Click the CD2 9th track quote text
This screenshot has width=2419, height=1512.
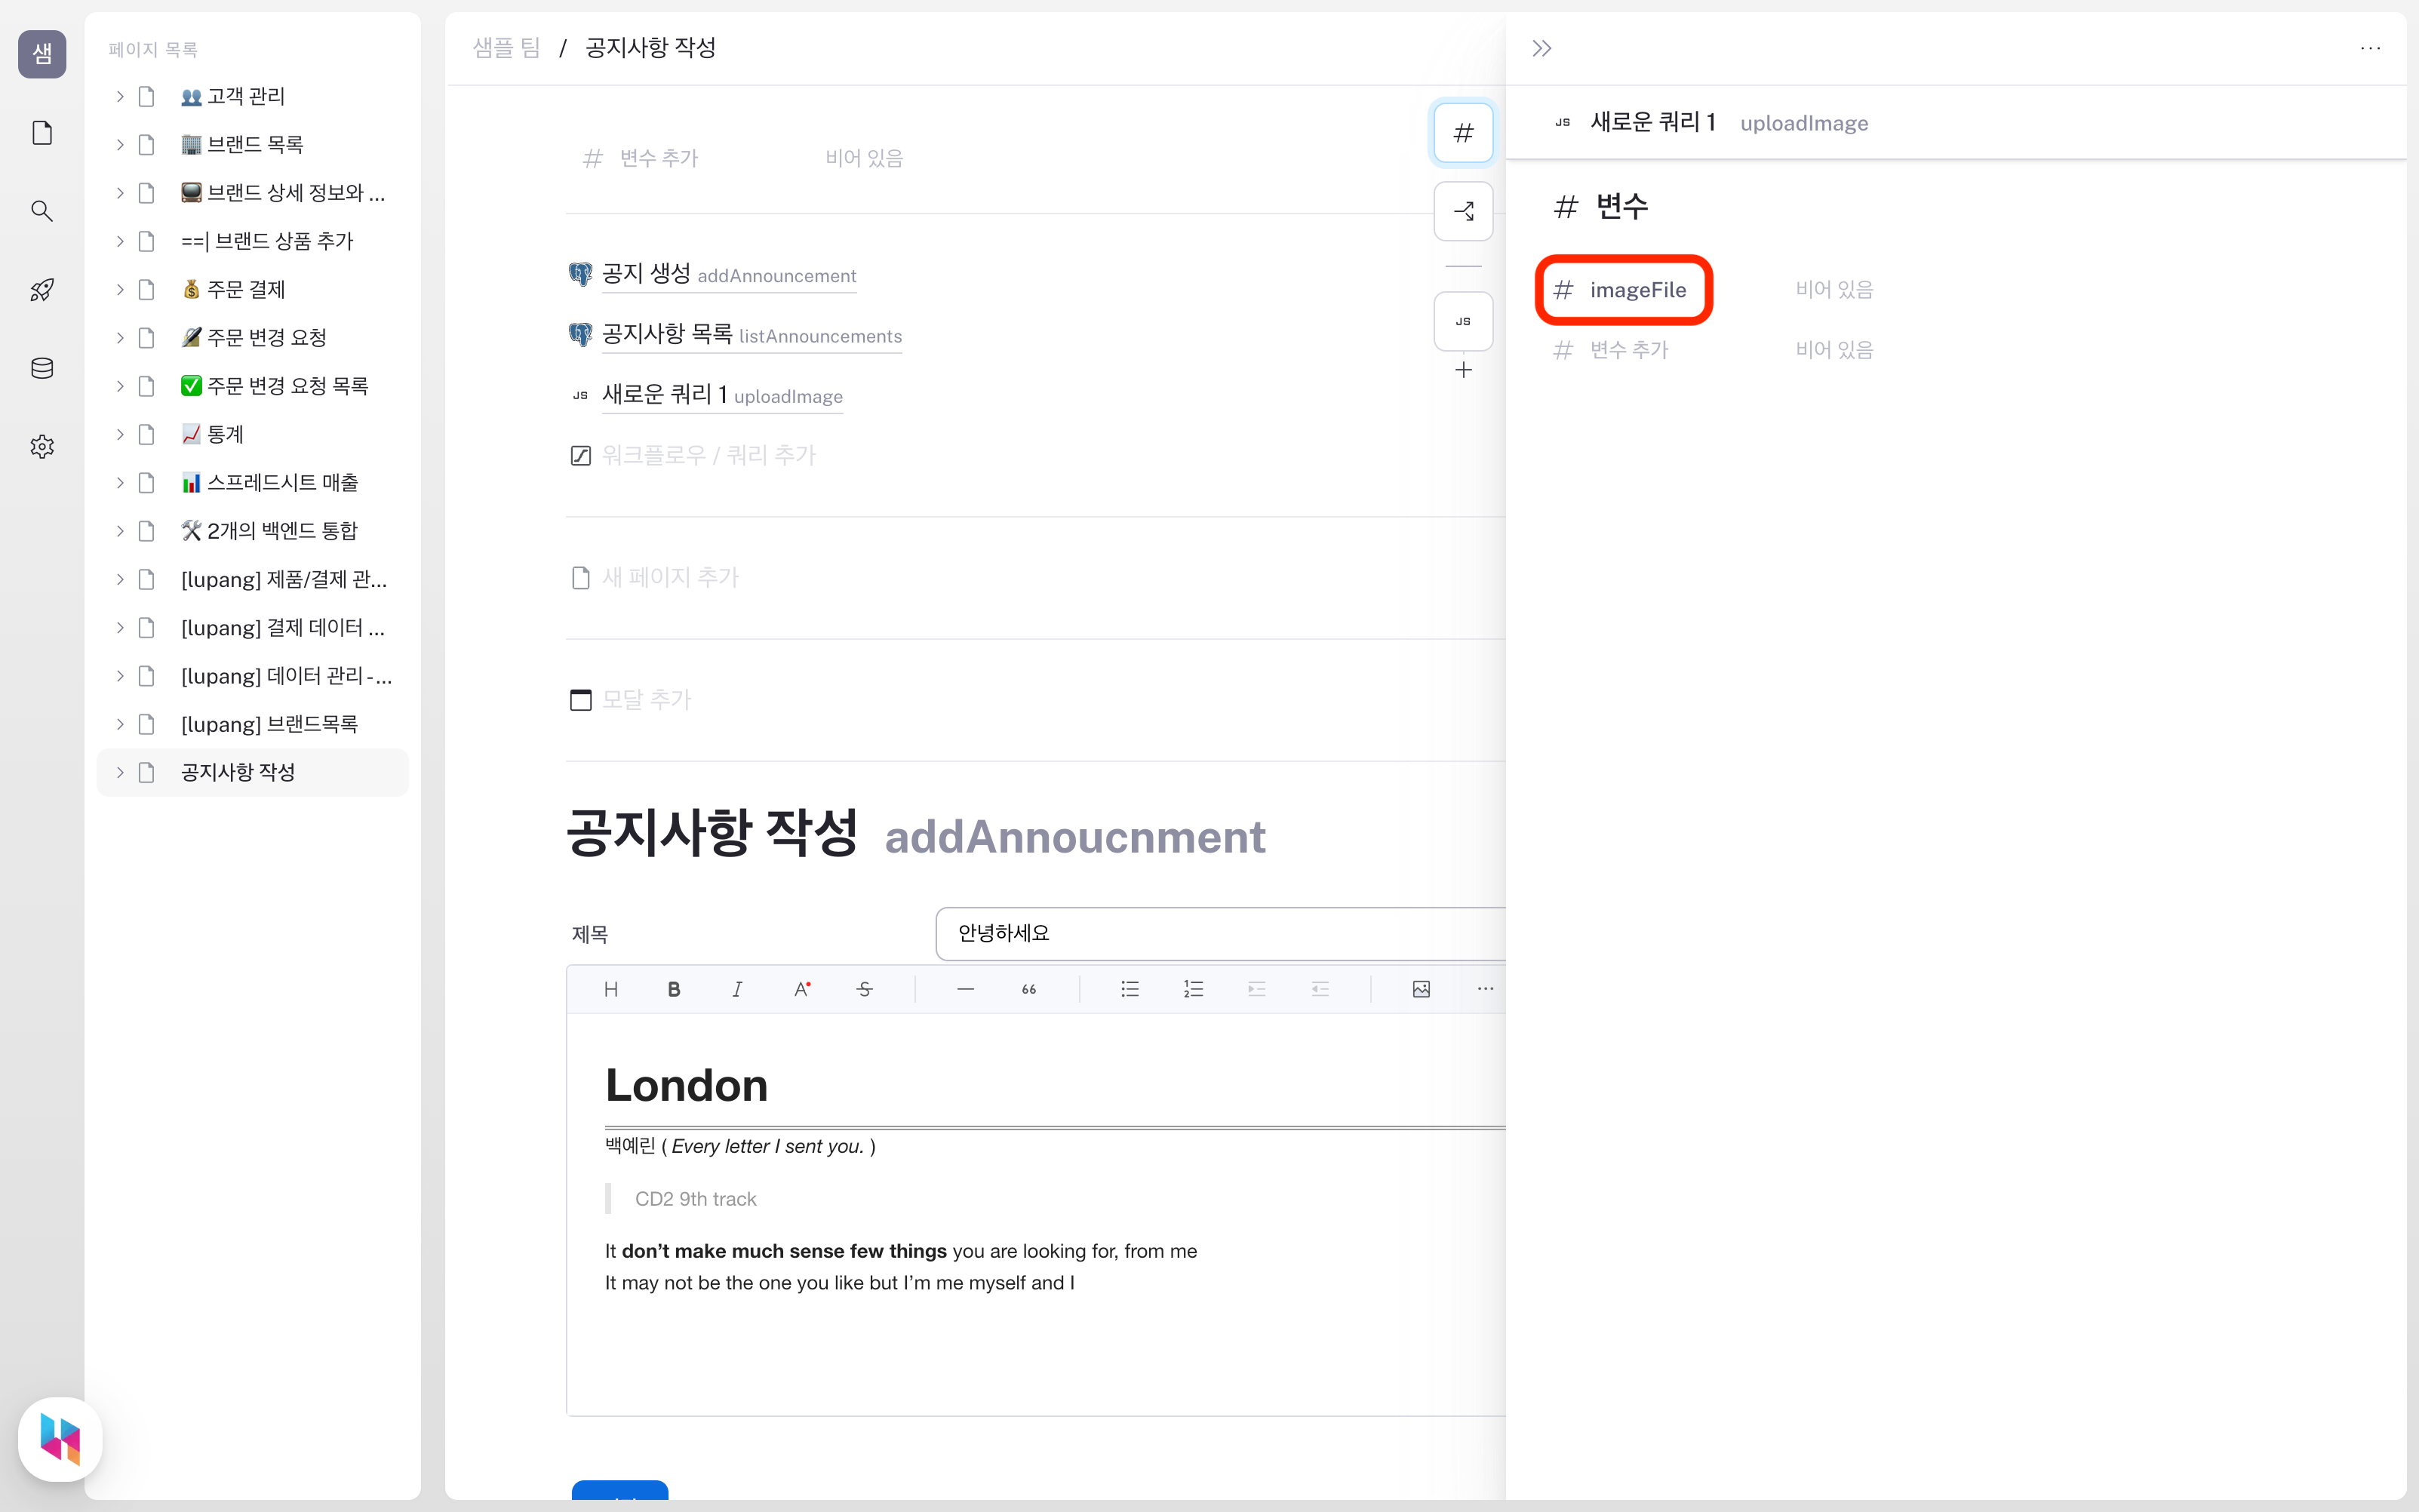point(696,1199)
